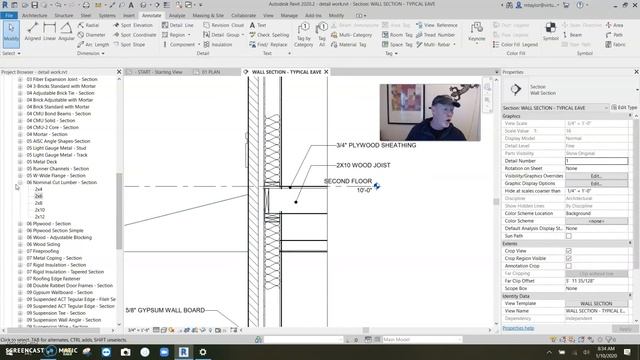Open the Insert ribbon tab

[x=129, y=16]
